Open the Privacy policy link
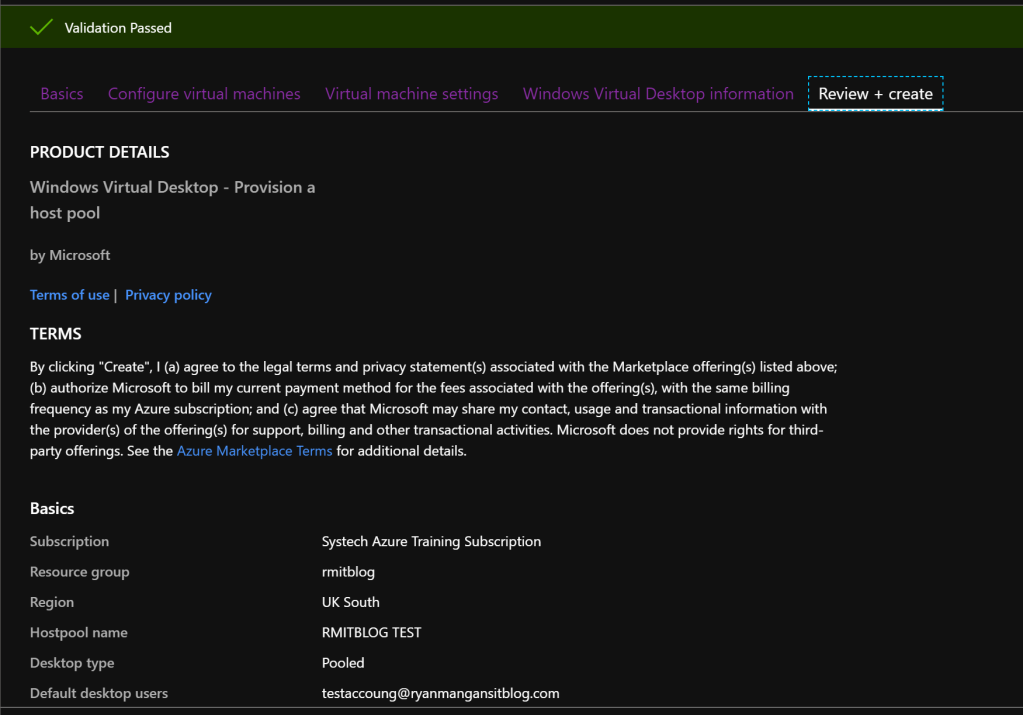 coord(168,295)
